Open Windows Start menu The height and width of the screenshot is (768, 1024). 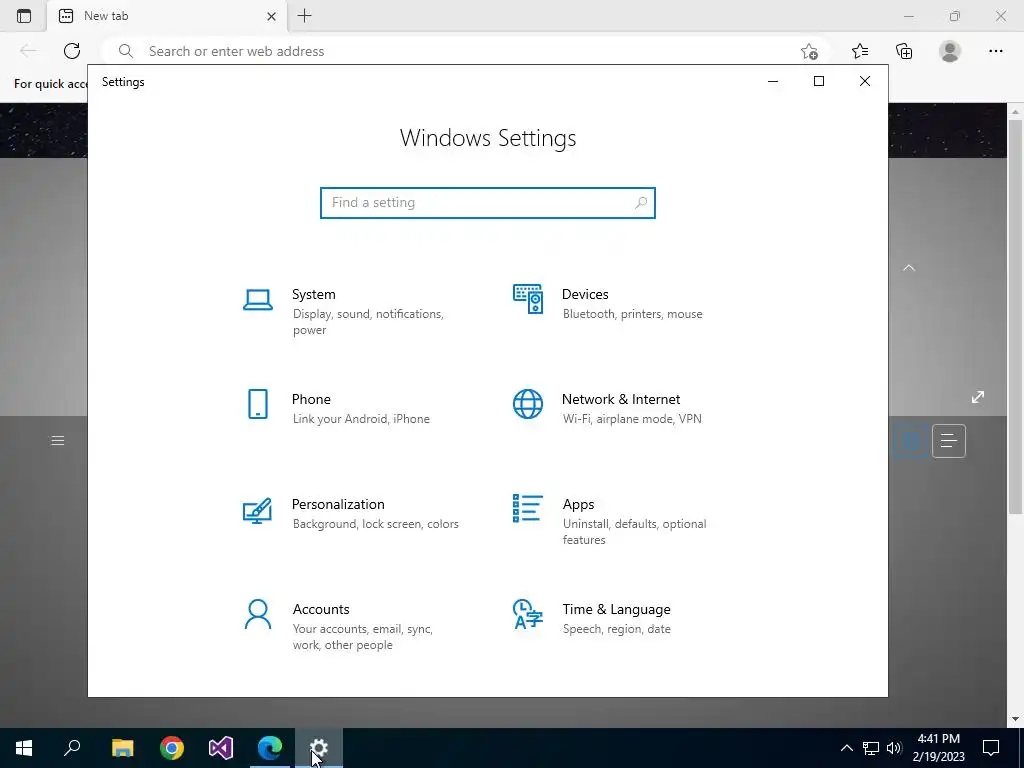pos(24,748)
